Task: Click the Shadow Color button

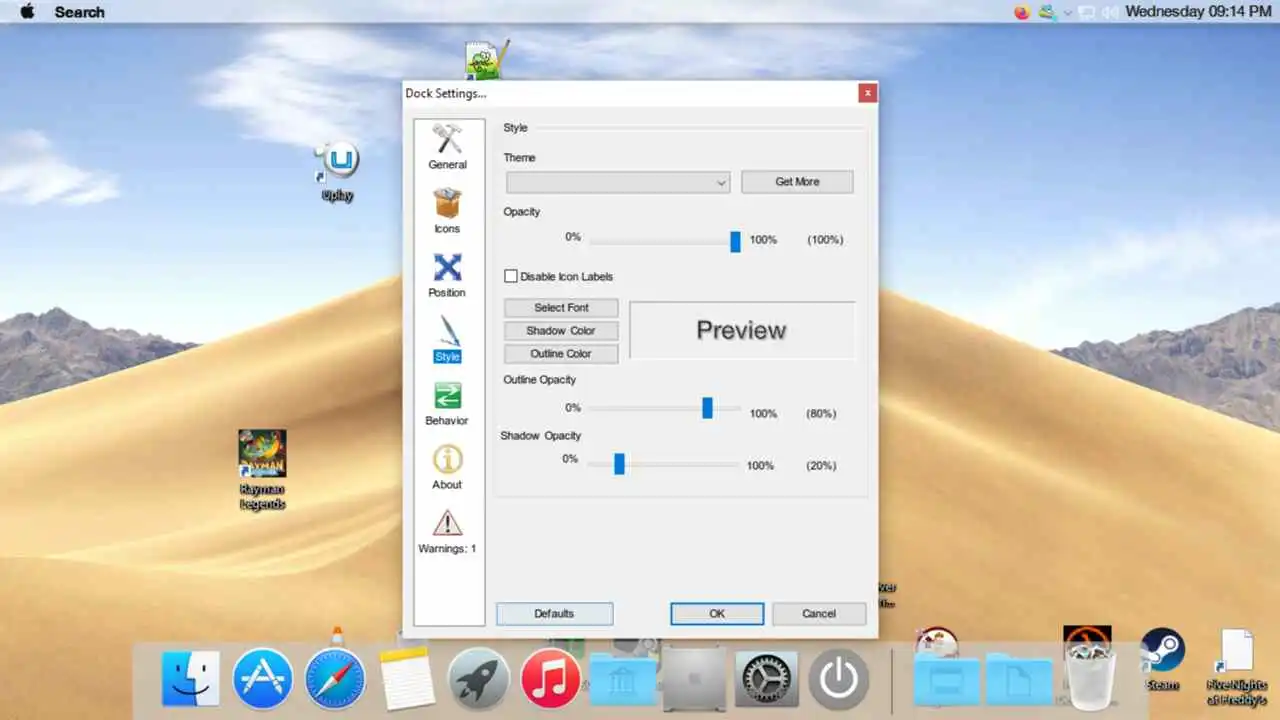Action: point(561,331)
